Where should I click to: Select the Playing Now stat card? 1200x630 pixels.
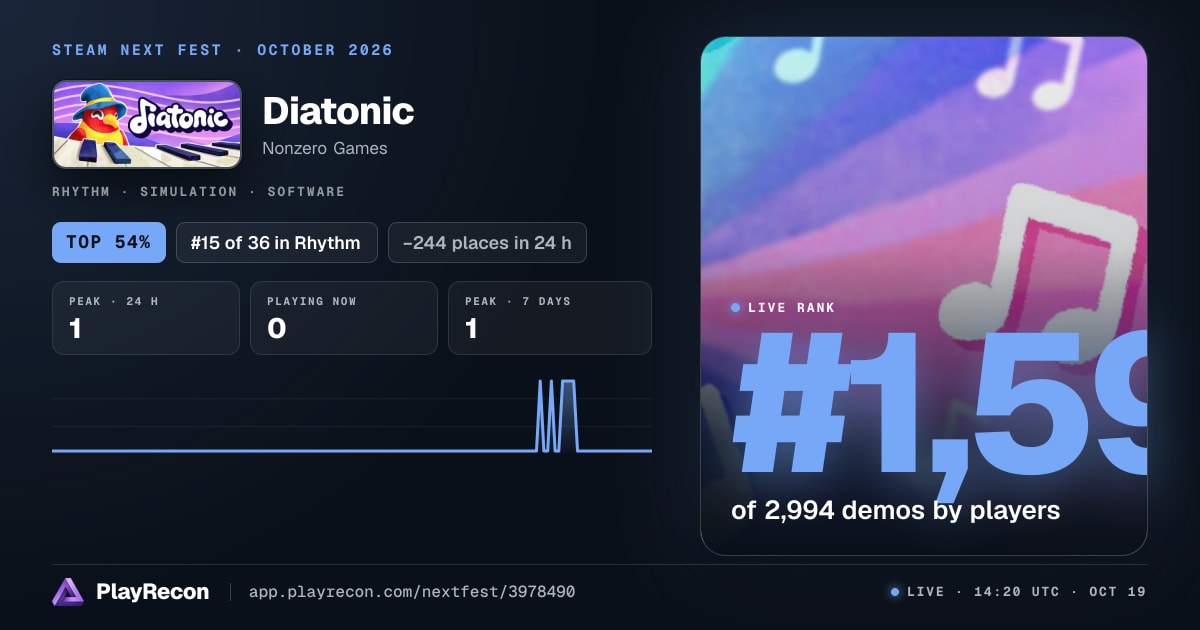(344, 318)
